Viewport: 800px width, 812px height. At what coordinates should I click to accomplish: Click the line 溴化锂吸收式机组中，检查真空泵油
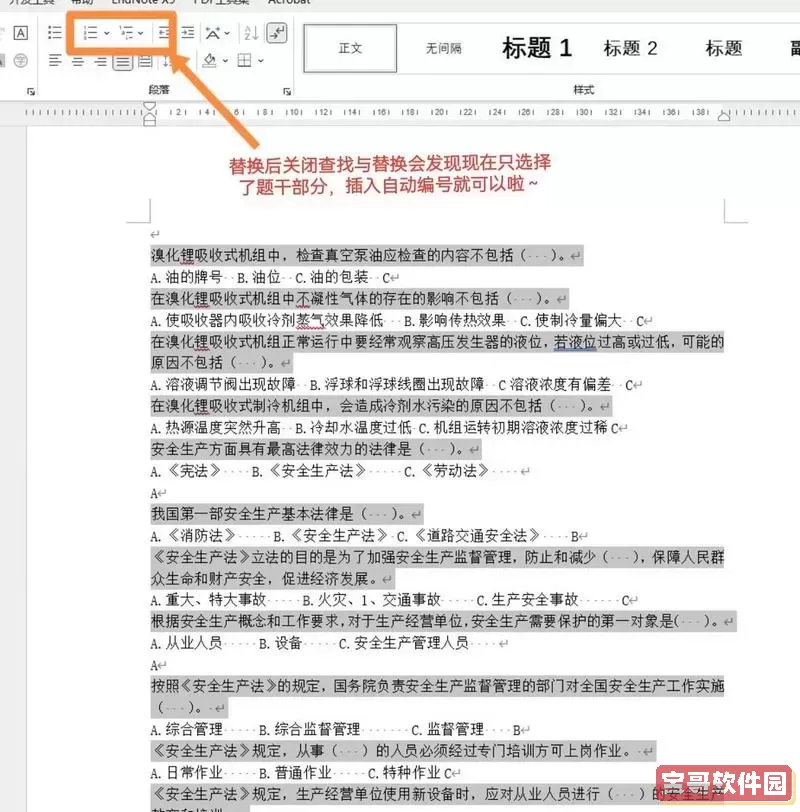pos(367,255)
